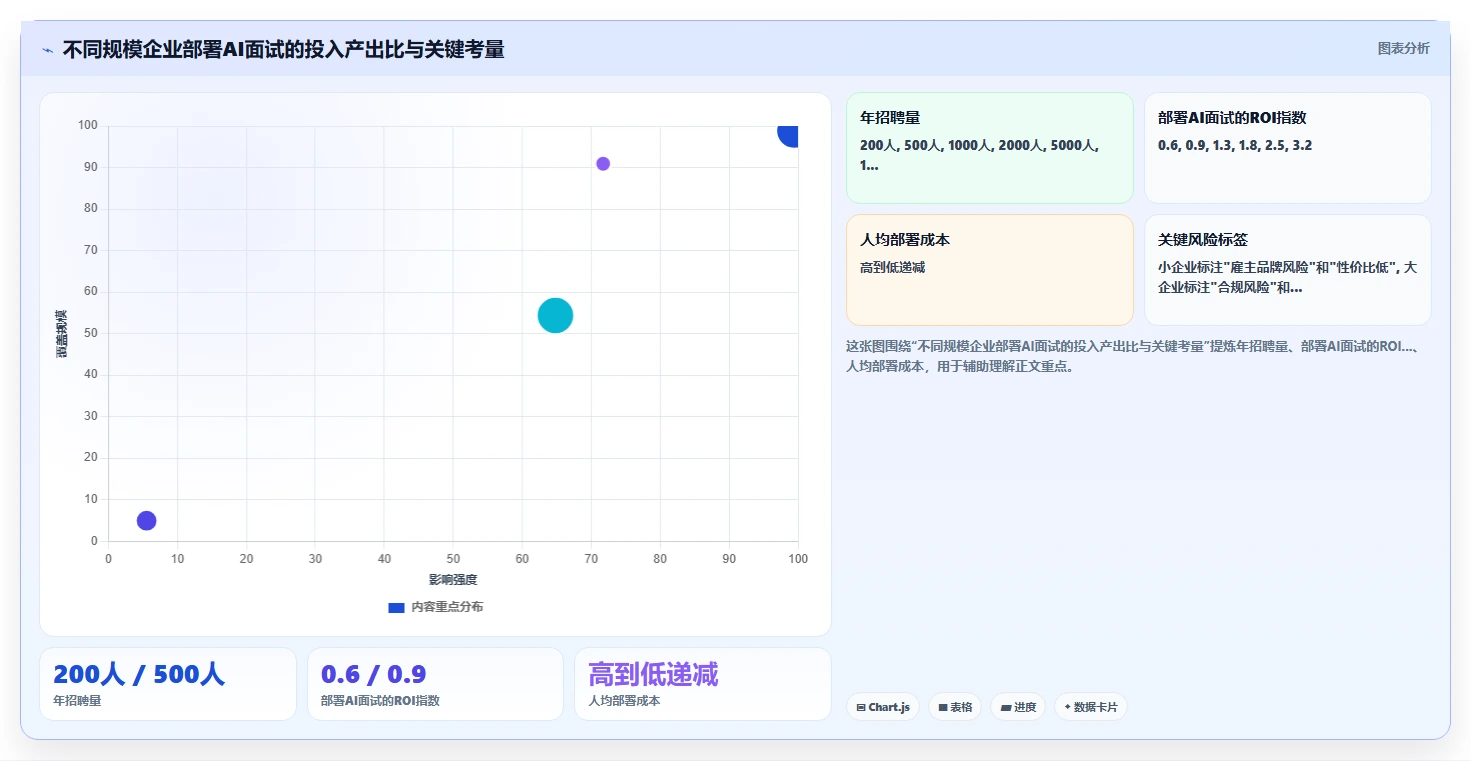Click the 数据卡片 tag

click(1090, 707)
